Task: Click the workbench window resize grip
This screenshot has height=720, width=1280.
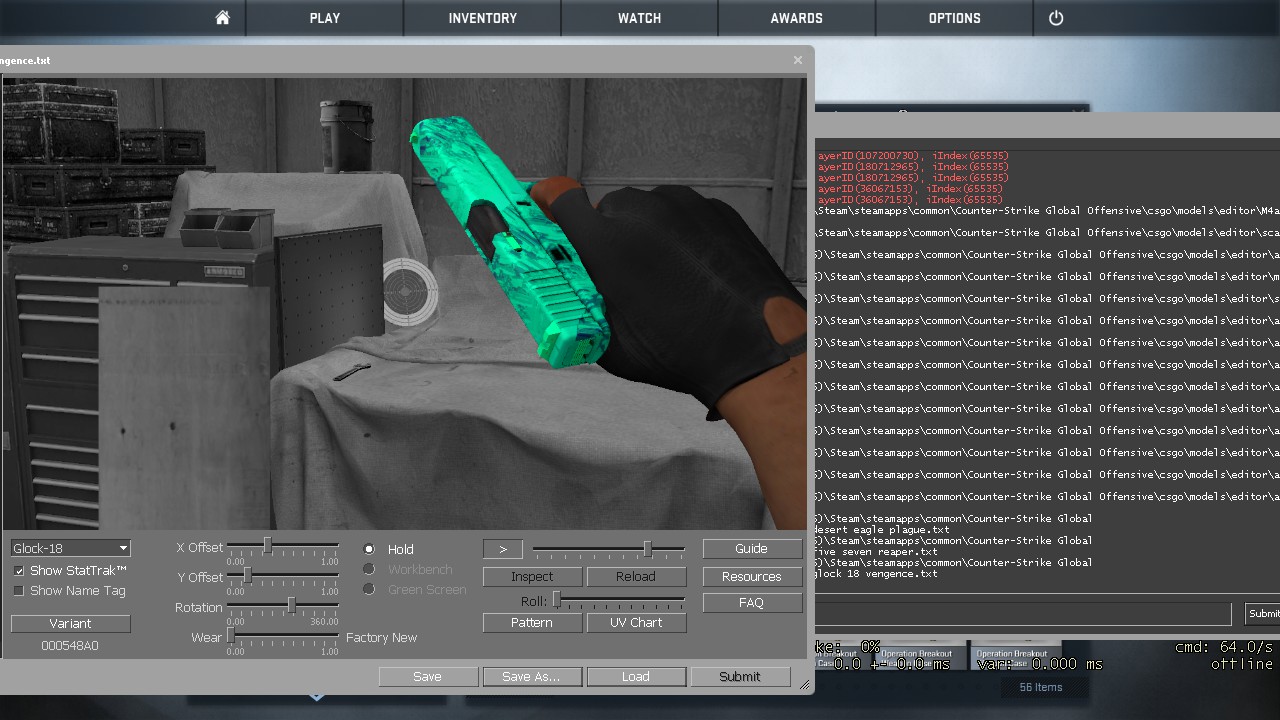Action: click(804, 685)
